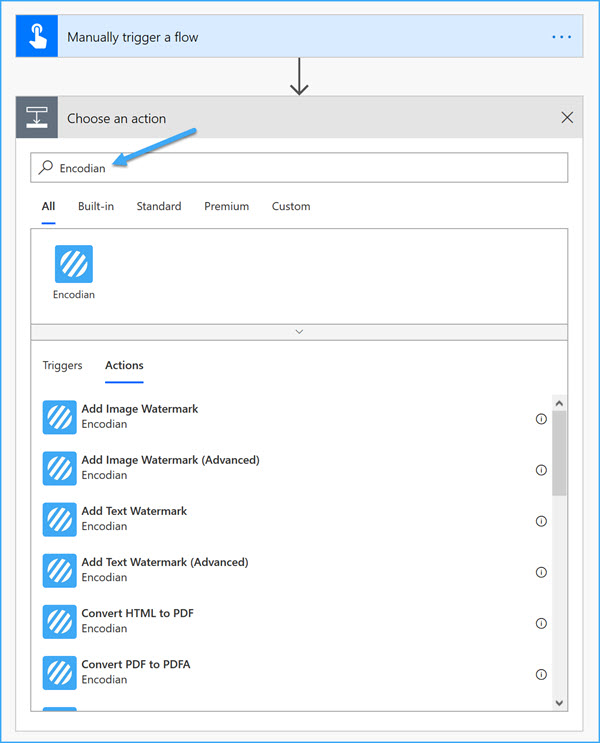Show info for Add Image Watermark
This screenshot has height=743, width=600.
pyautogui.click(x=541, y=419)
